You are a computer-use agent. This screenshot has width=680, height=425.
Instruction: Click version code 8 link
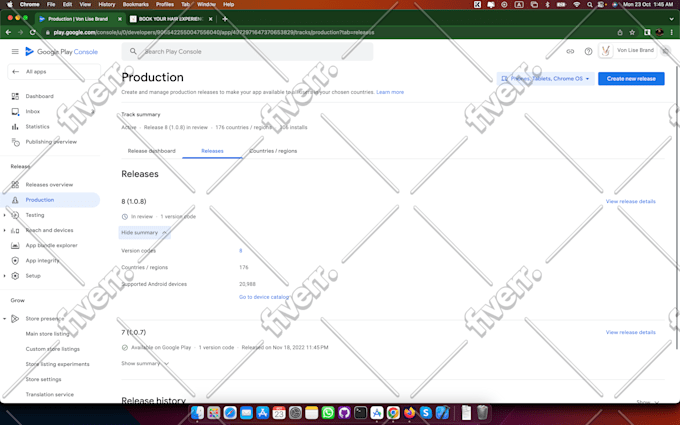(x=241, y=251)
